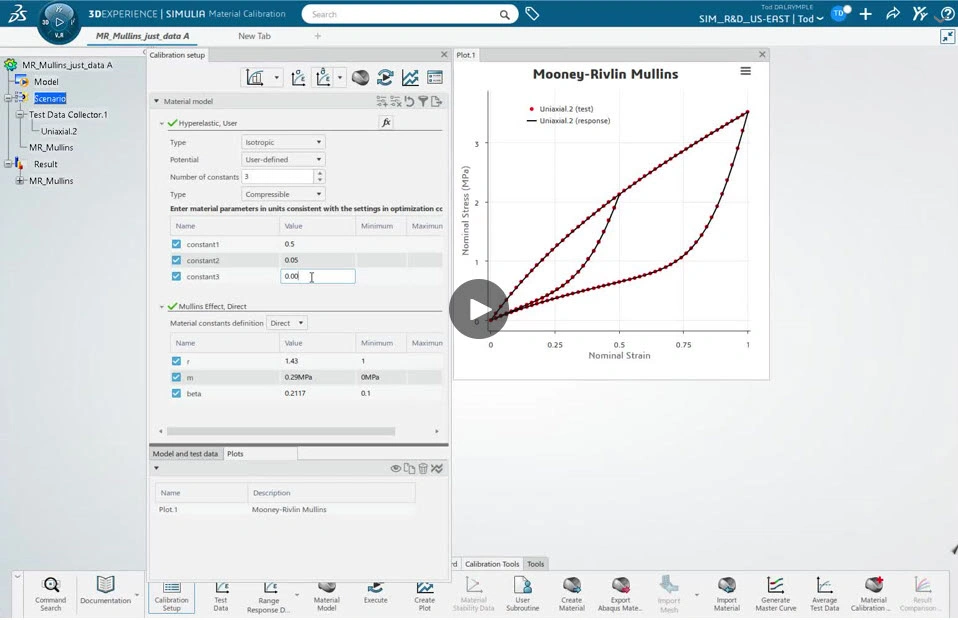Toggle the beta parameter checkbox
This screenshot has height=620, width=958.
coord(176,393)
